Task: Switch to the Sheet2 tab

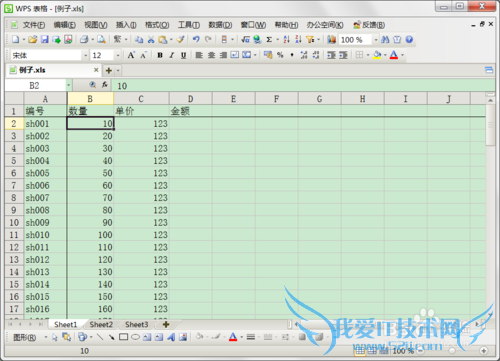Action: coord(101,324)
